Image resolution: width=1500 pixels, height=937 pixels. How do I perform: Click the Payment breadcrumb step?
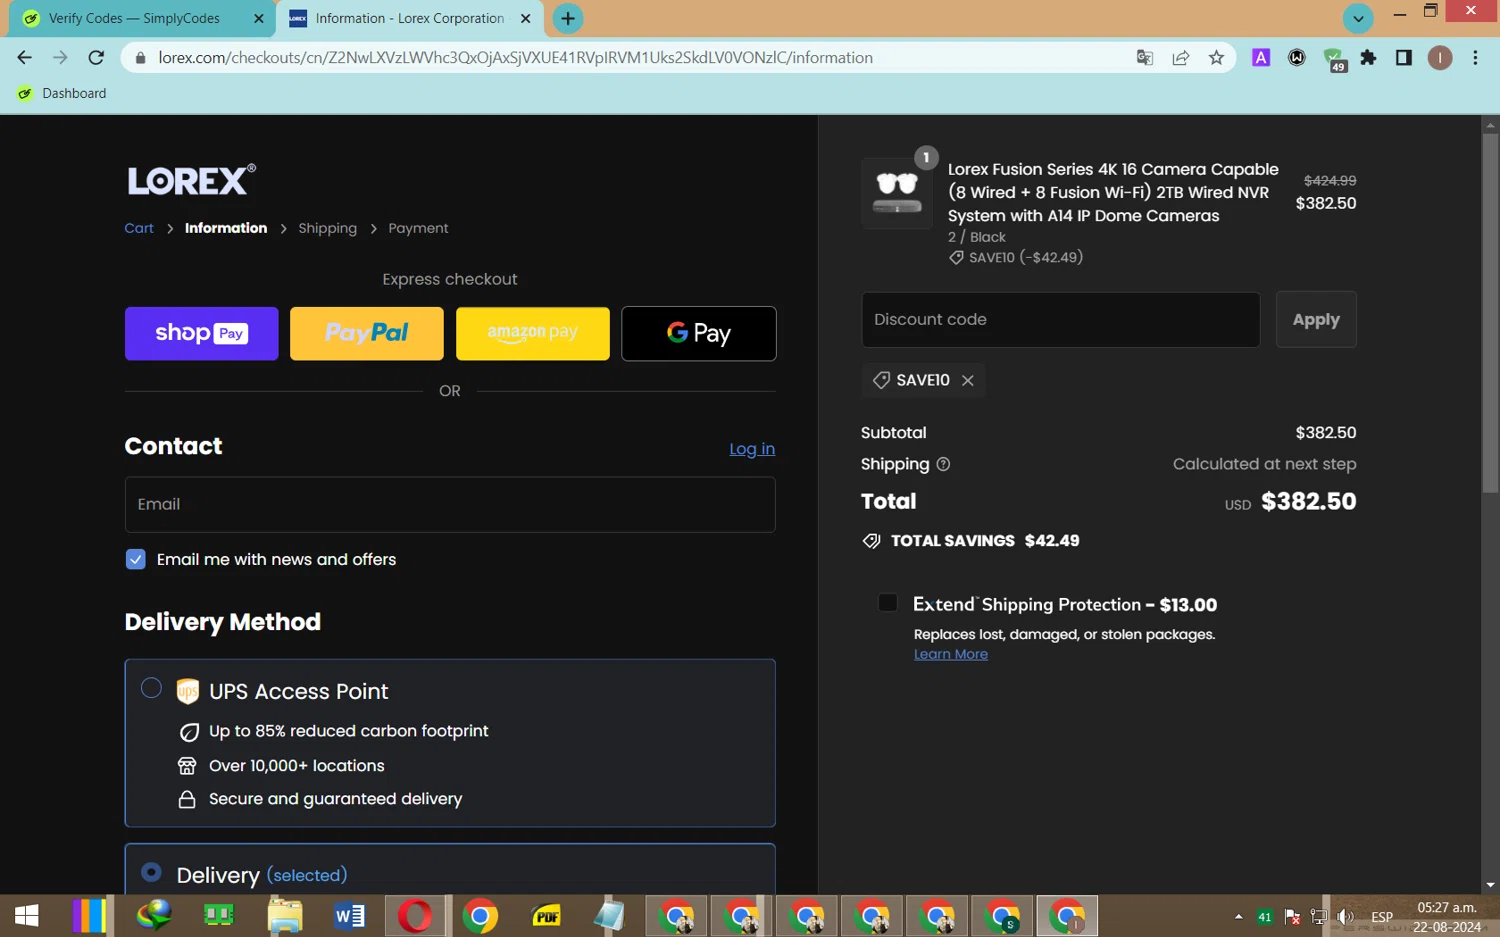click(418, 228)
